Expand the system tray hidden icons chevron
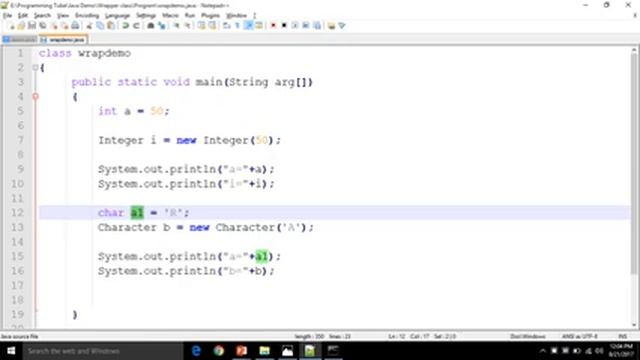640x360 pixels. pos(542,351)
